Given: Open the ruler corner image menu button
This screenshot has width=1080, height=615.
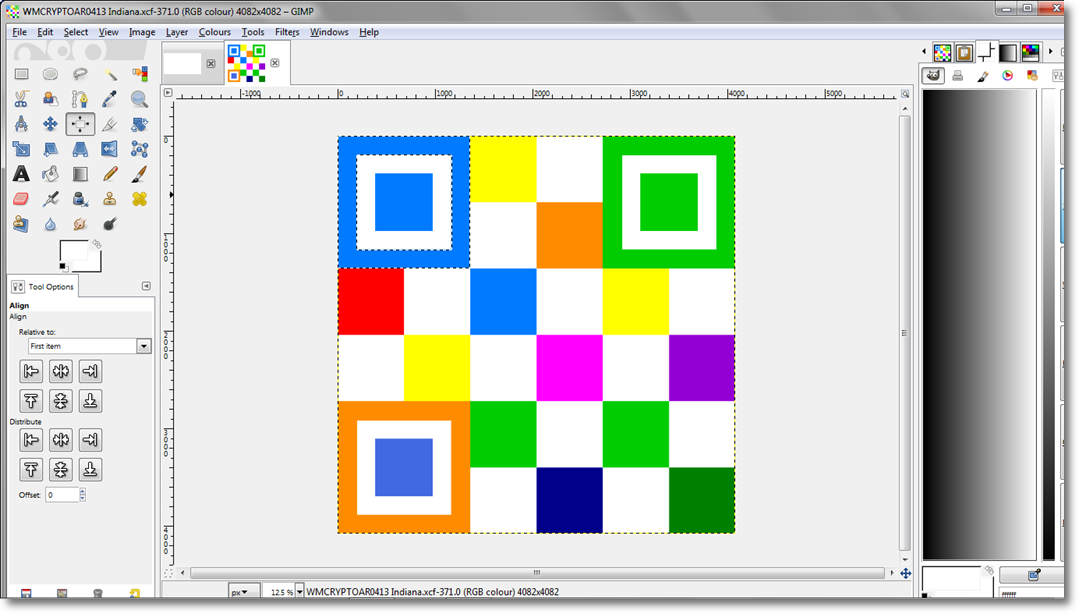Looking at the screenshot, I should tap(167, 92).
